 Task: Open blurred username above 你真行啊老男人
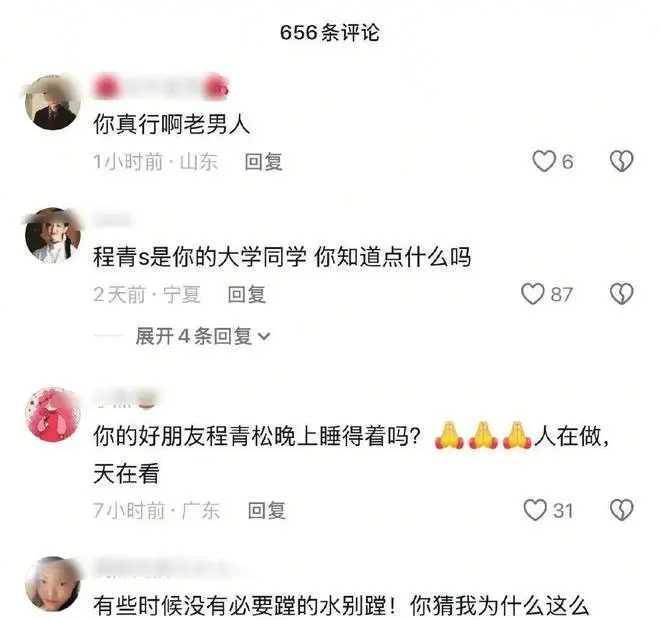pos(161,87)
